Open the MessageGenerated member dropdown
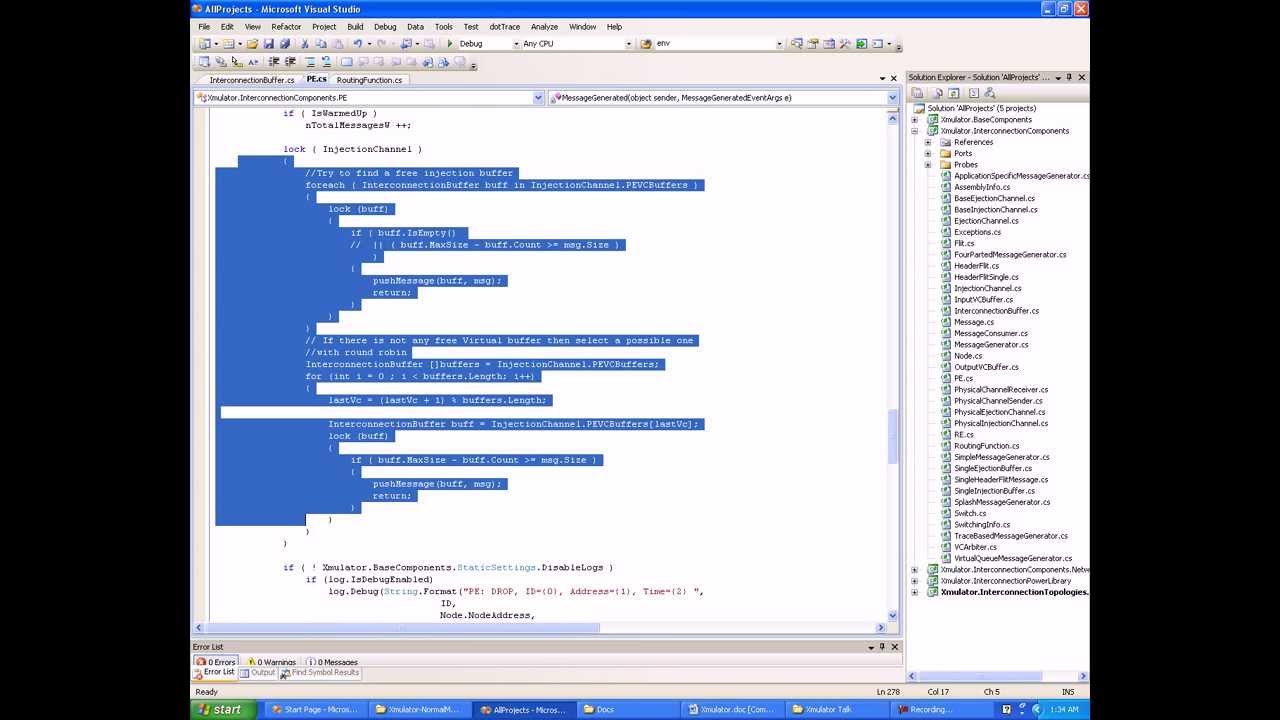This screenshot has width=1280, height=720. (x=892, y=98)
